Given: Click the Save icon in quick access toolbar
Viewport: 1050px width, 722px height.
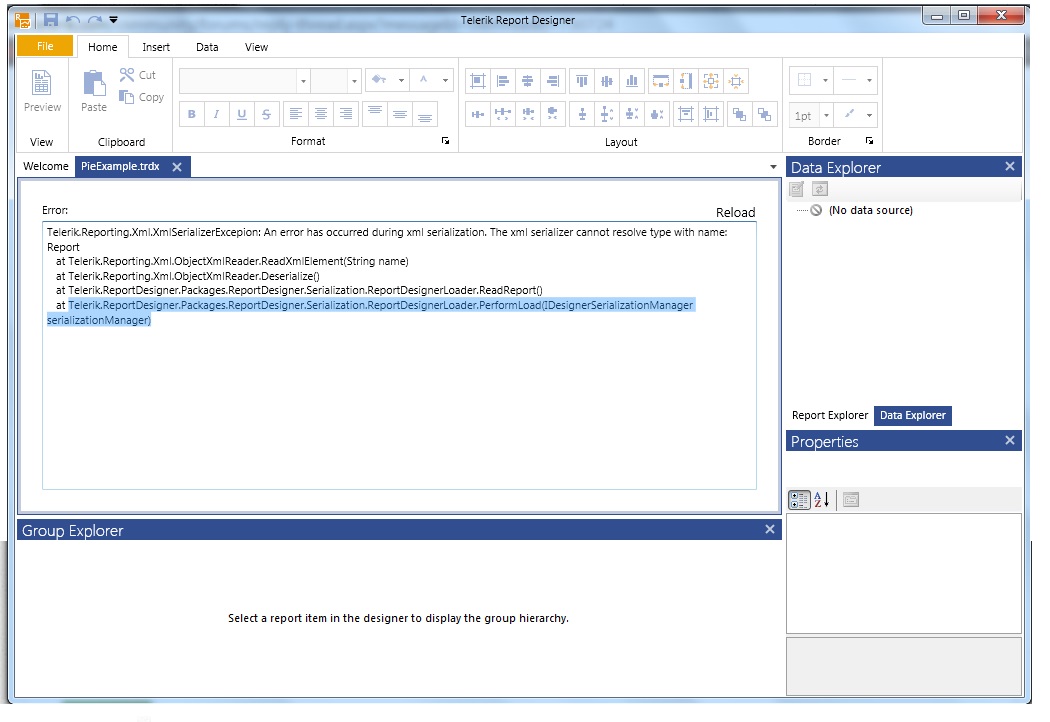Looking at the screenshot, I should (50, 20).
